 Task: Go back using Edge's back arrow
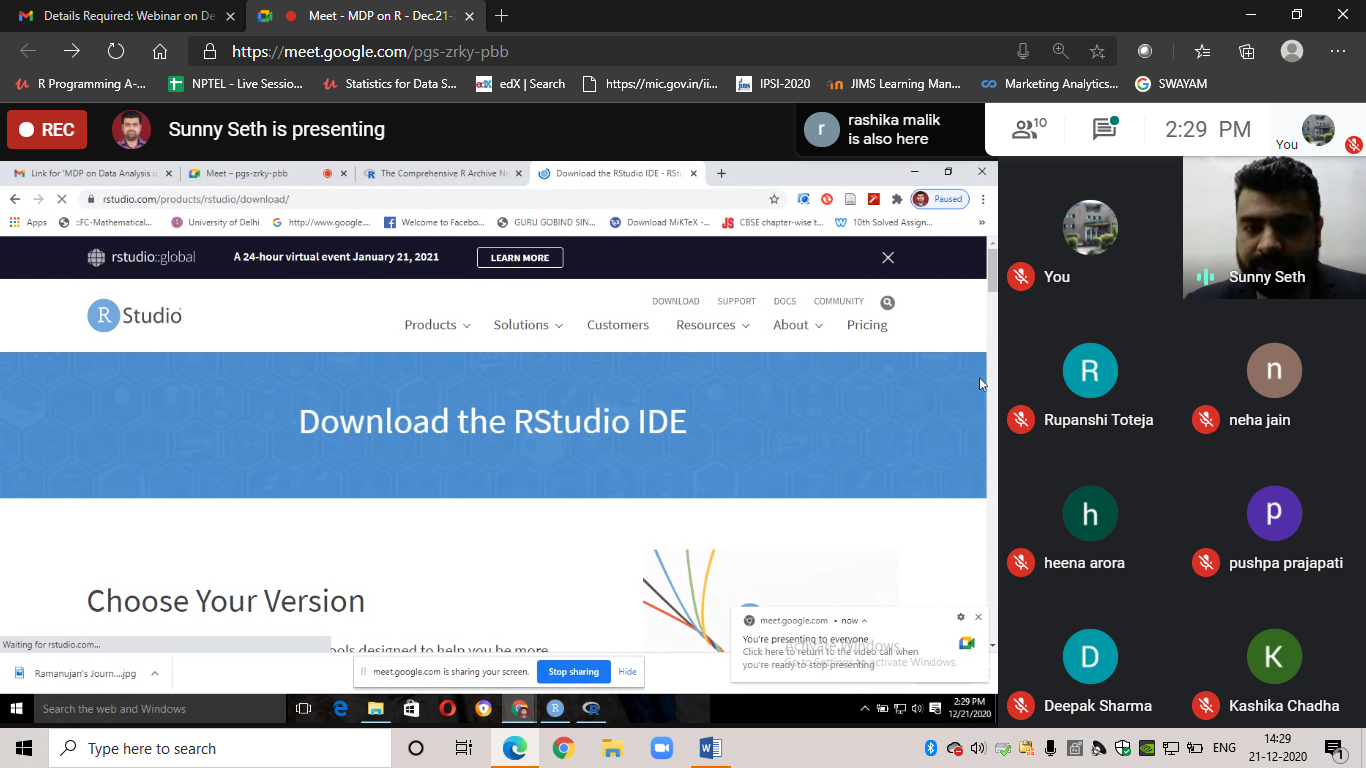pos(28,51)
